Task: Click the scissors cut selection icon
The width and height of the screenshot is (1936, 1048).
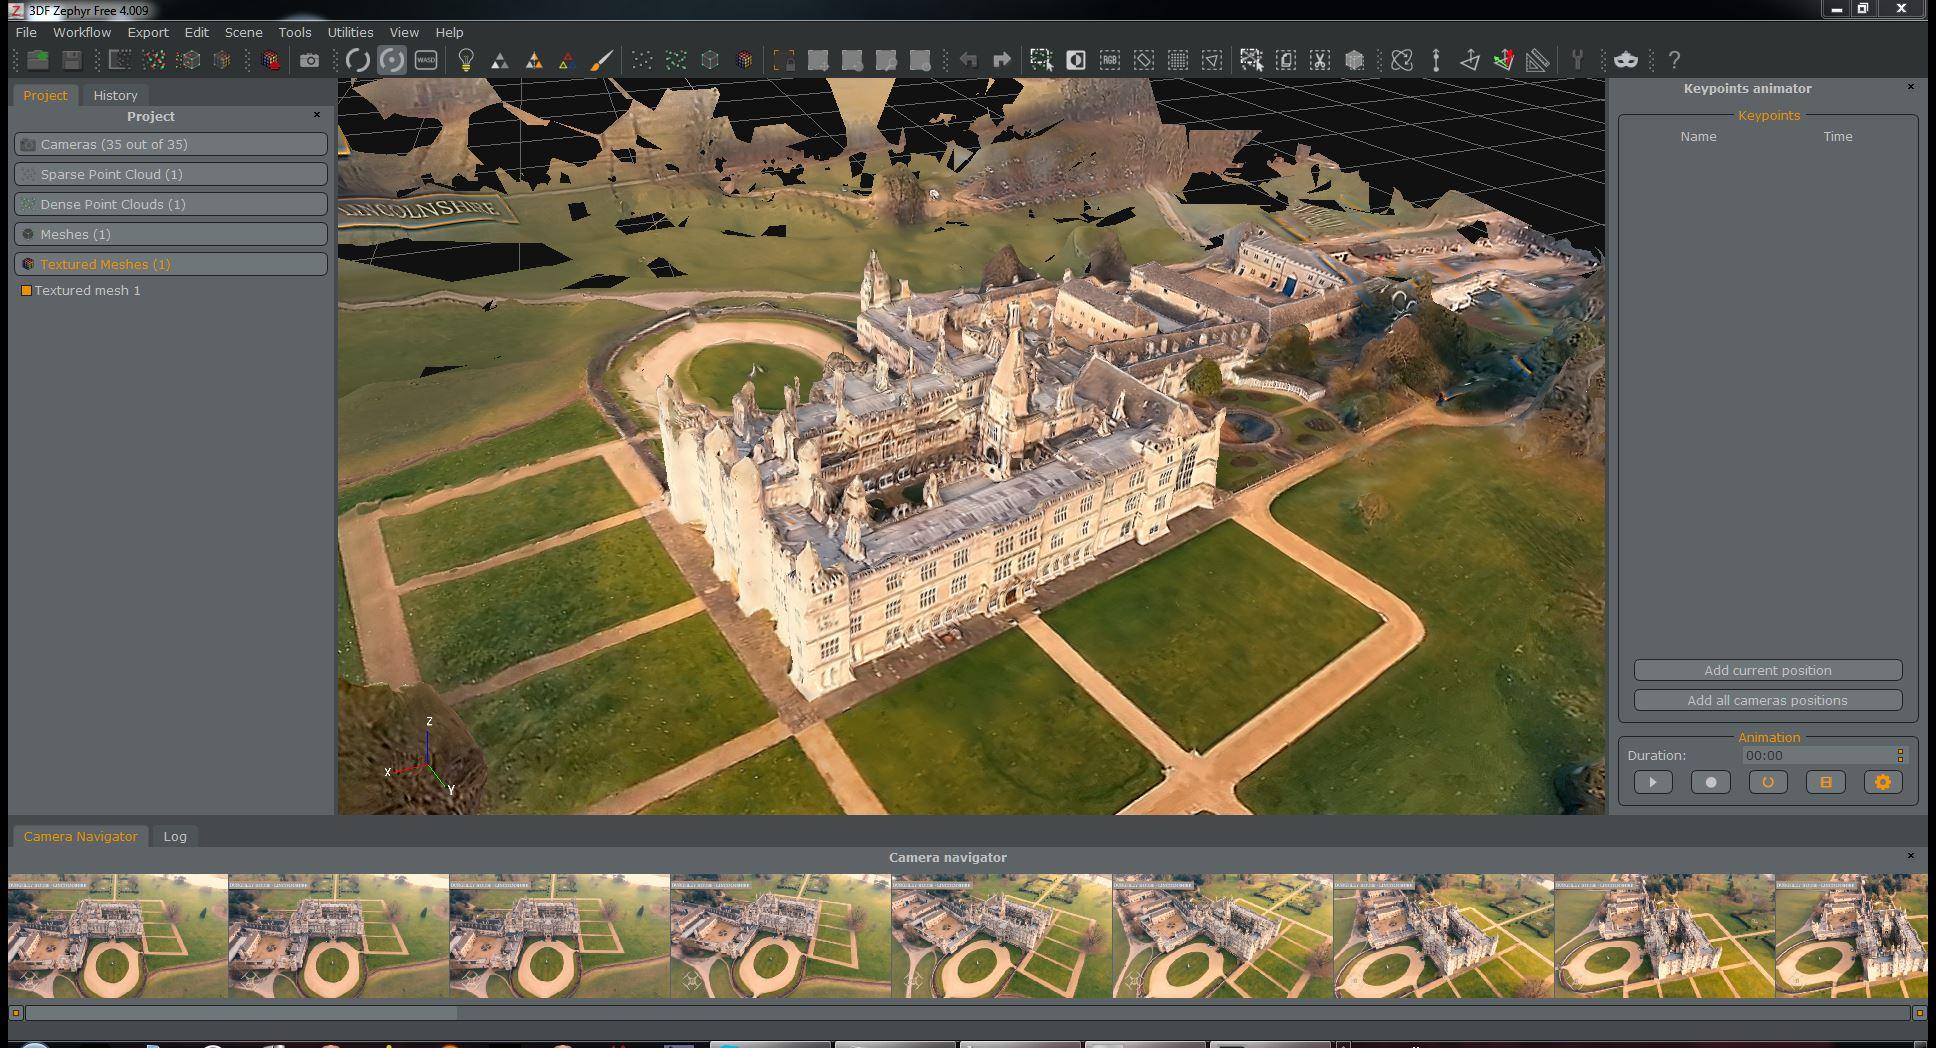Action: click(x=1320, y=60)
